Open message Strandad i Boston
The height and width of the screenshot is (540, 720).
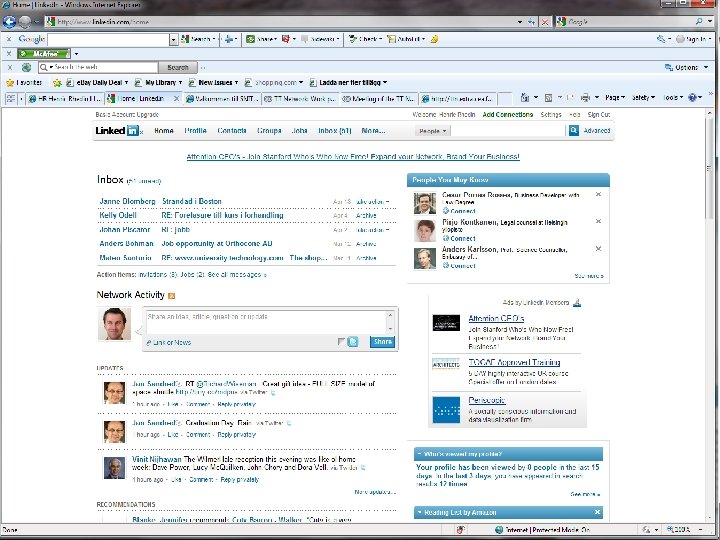pyautogui.click(x=192, y=201)
